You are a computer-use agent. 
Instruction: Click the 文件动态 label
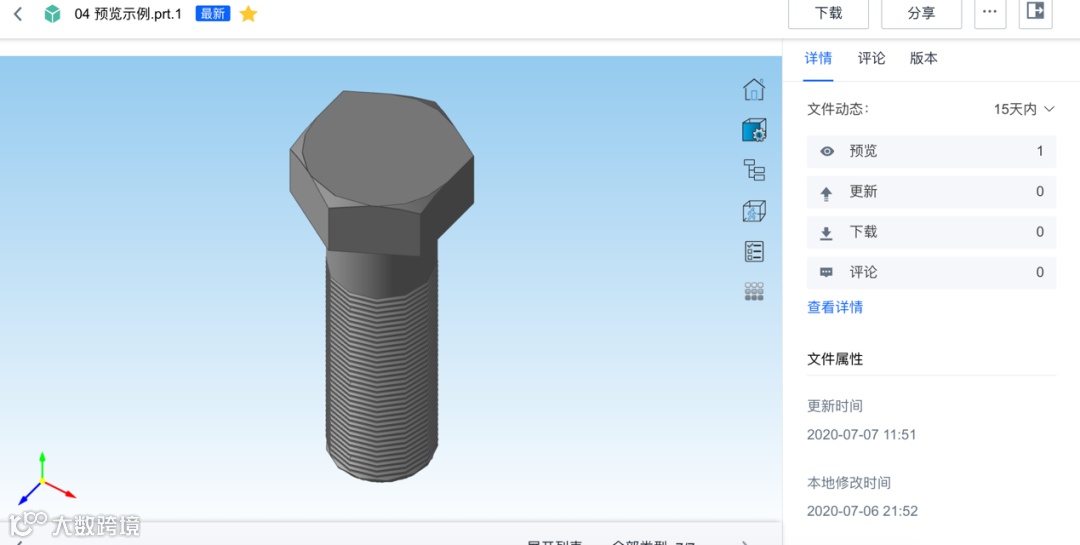838,109
